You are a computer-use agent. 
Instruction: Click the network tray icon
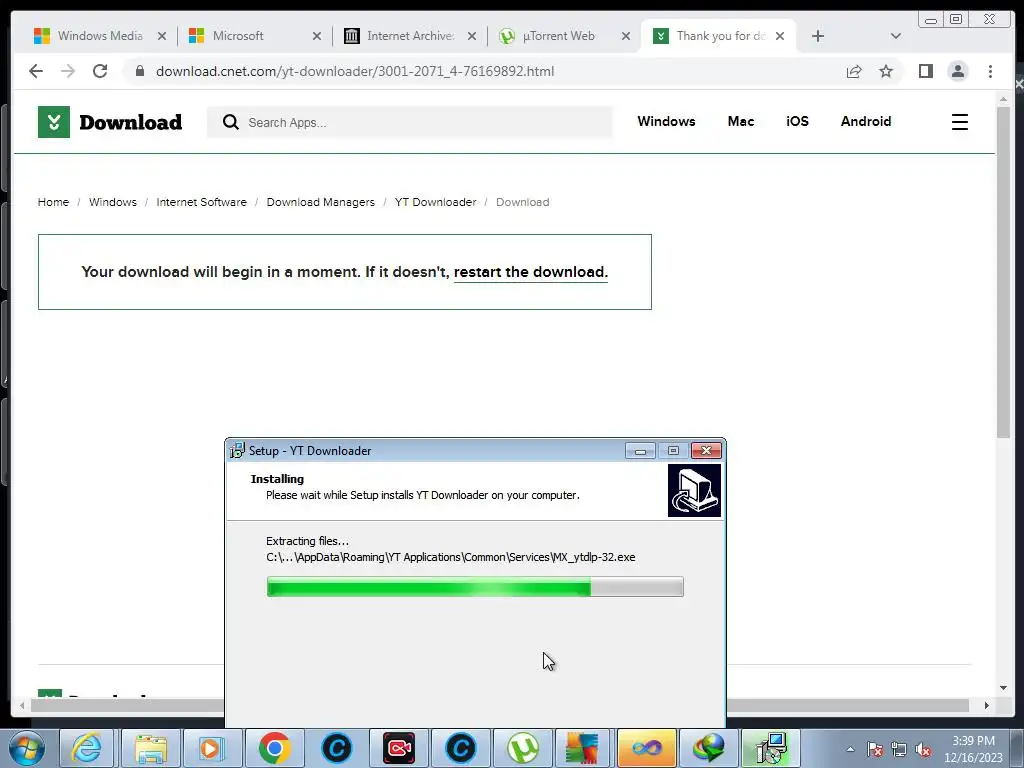point(899,750)
